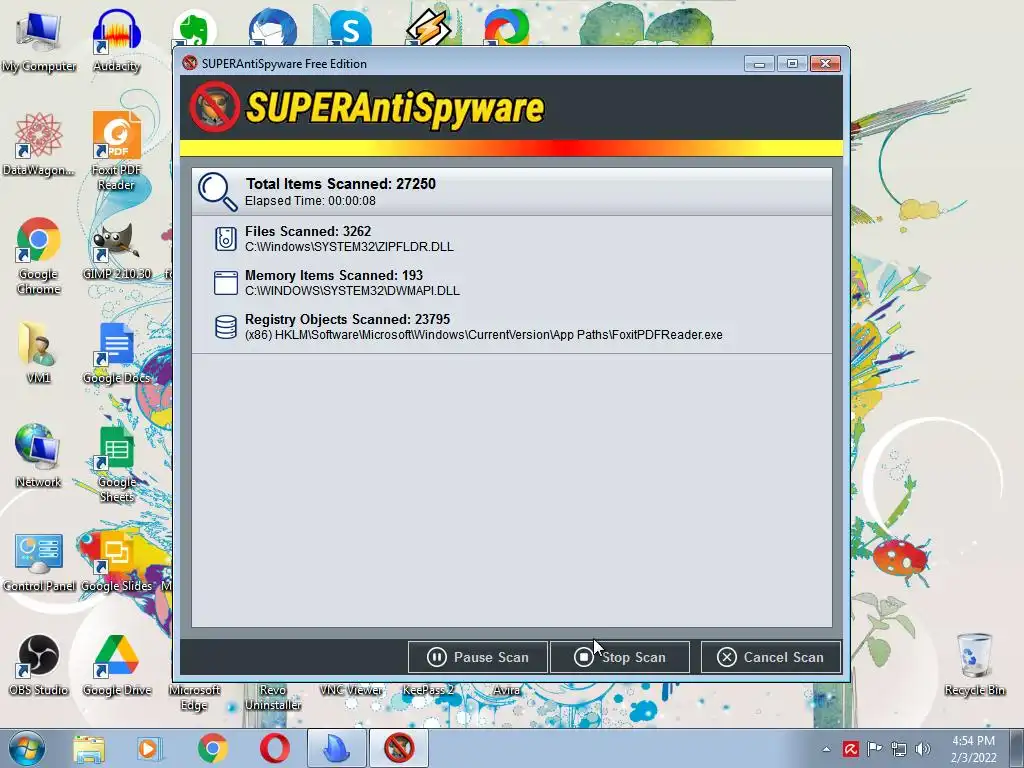Image resolution: width=1024 pixels, height=768 pixels.
Task: Select the OBS Studio desktop shortcut
Action: point(39,665)
